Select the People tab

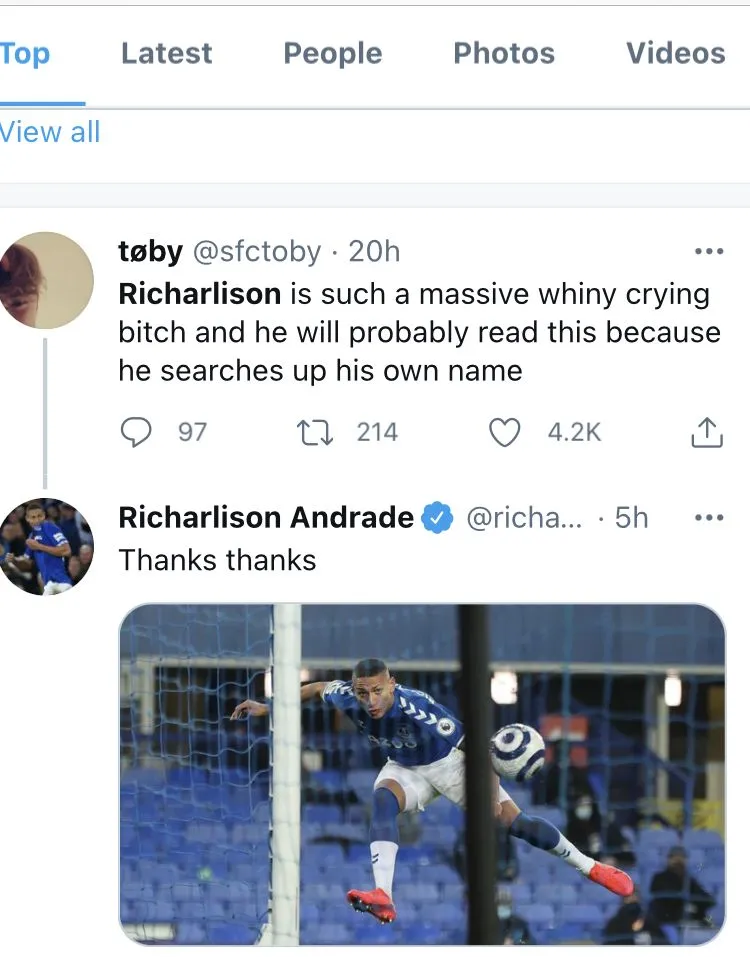pyautogui.click(x=332, y=53)
